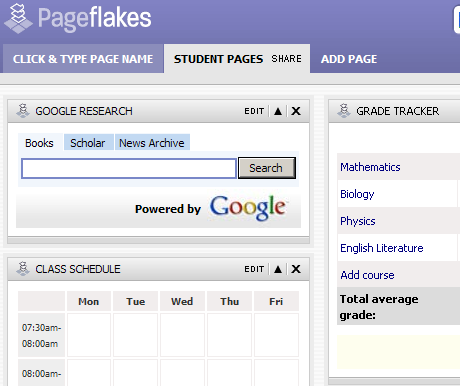Edit the Google Research flake

click(254, 111)
